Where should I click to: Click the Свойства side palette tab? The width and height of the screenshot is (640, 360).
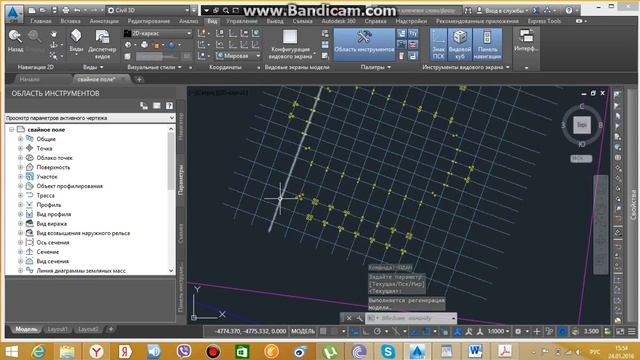pyautogui.click(x=633, y=206)
